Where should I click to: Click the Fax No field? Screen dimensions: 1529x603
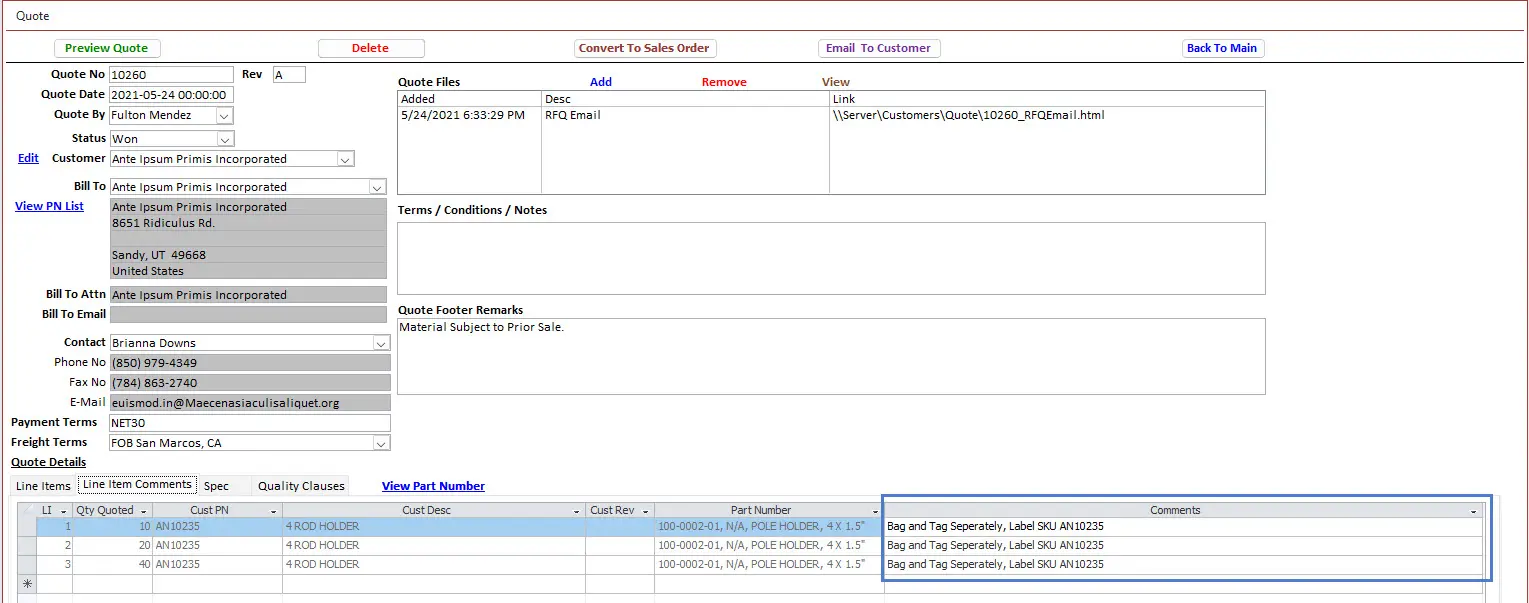tap(250, 383)
